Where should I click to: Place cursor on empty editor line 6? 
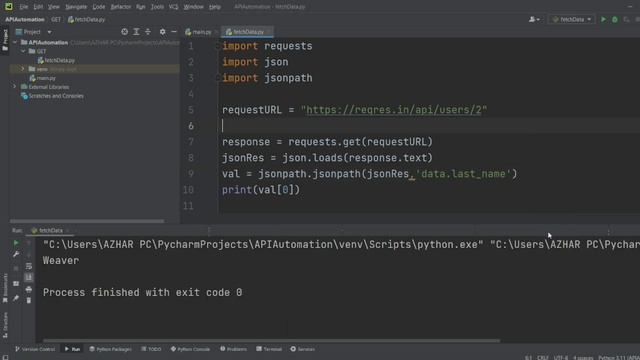click(x=429, y=126)
